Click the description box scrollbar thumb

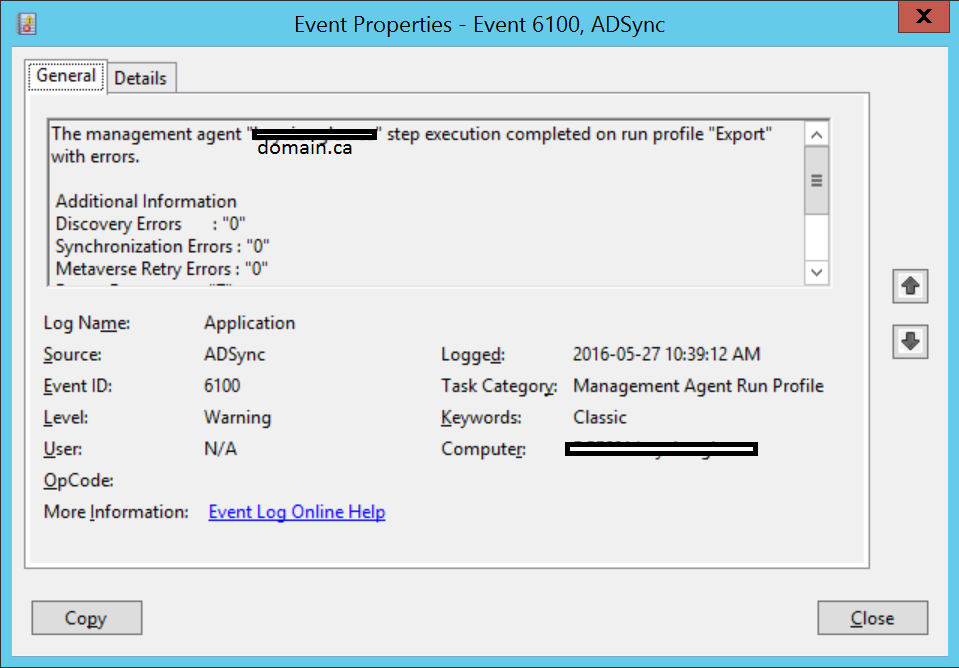(x=816, y=180)
